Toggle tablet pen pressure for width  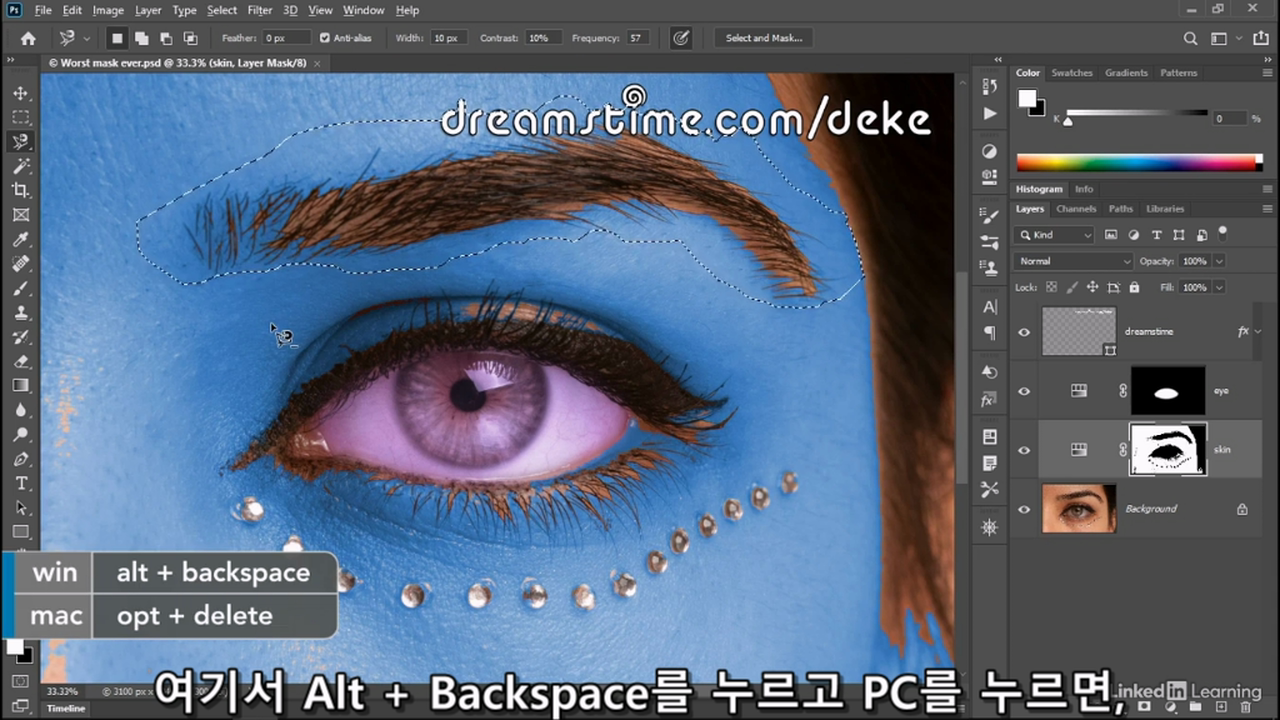coord(681,38)
